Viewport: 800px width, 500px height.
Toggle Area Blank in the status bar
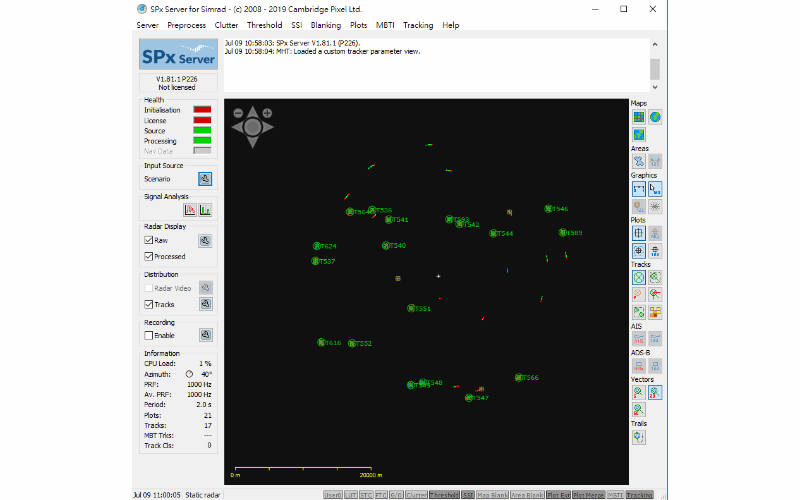(527, 495)
